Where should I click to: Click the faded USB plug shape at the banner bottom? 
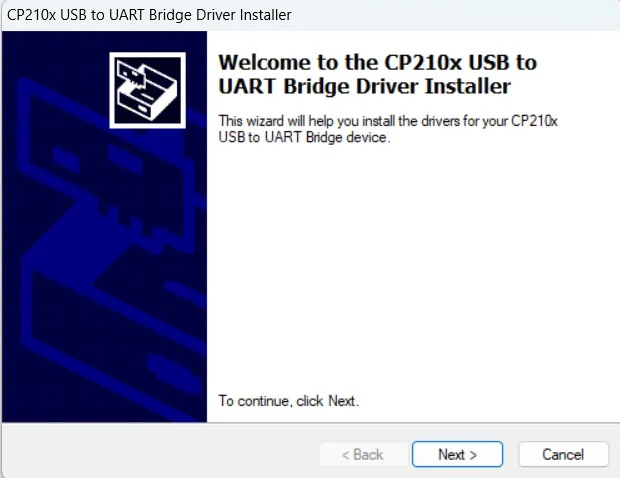tap(174, 370)
